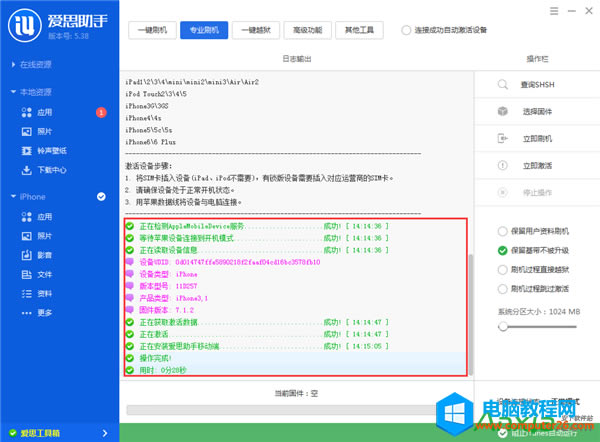Open 照片 icon under iPhone
Viewport: 600px width, 442px height.
pyautogui.click(x=26, y=236)
